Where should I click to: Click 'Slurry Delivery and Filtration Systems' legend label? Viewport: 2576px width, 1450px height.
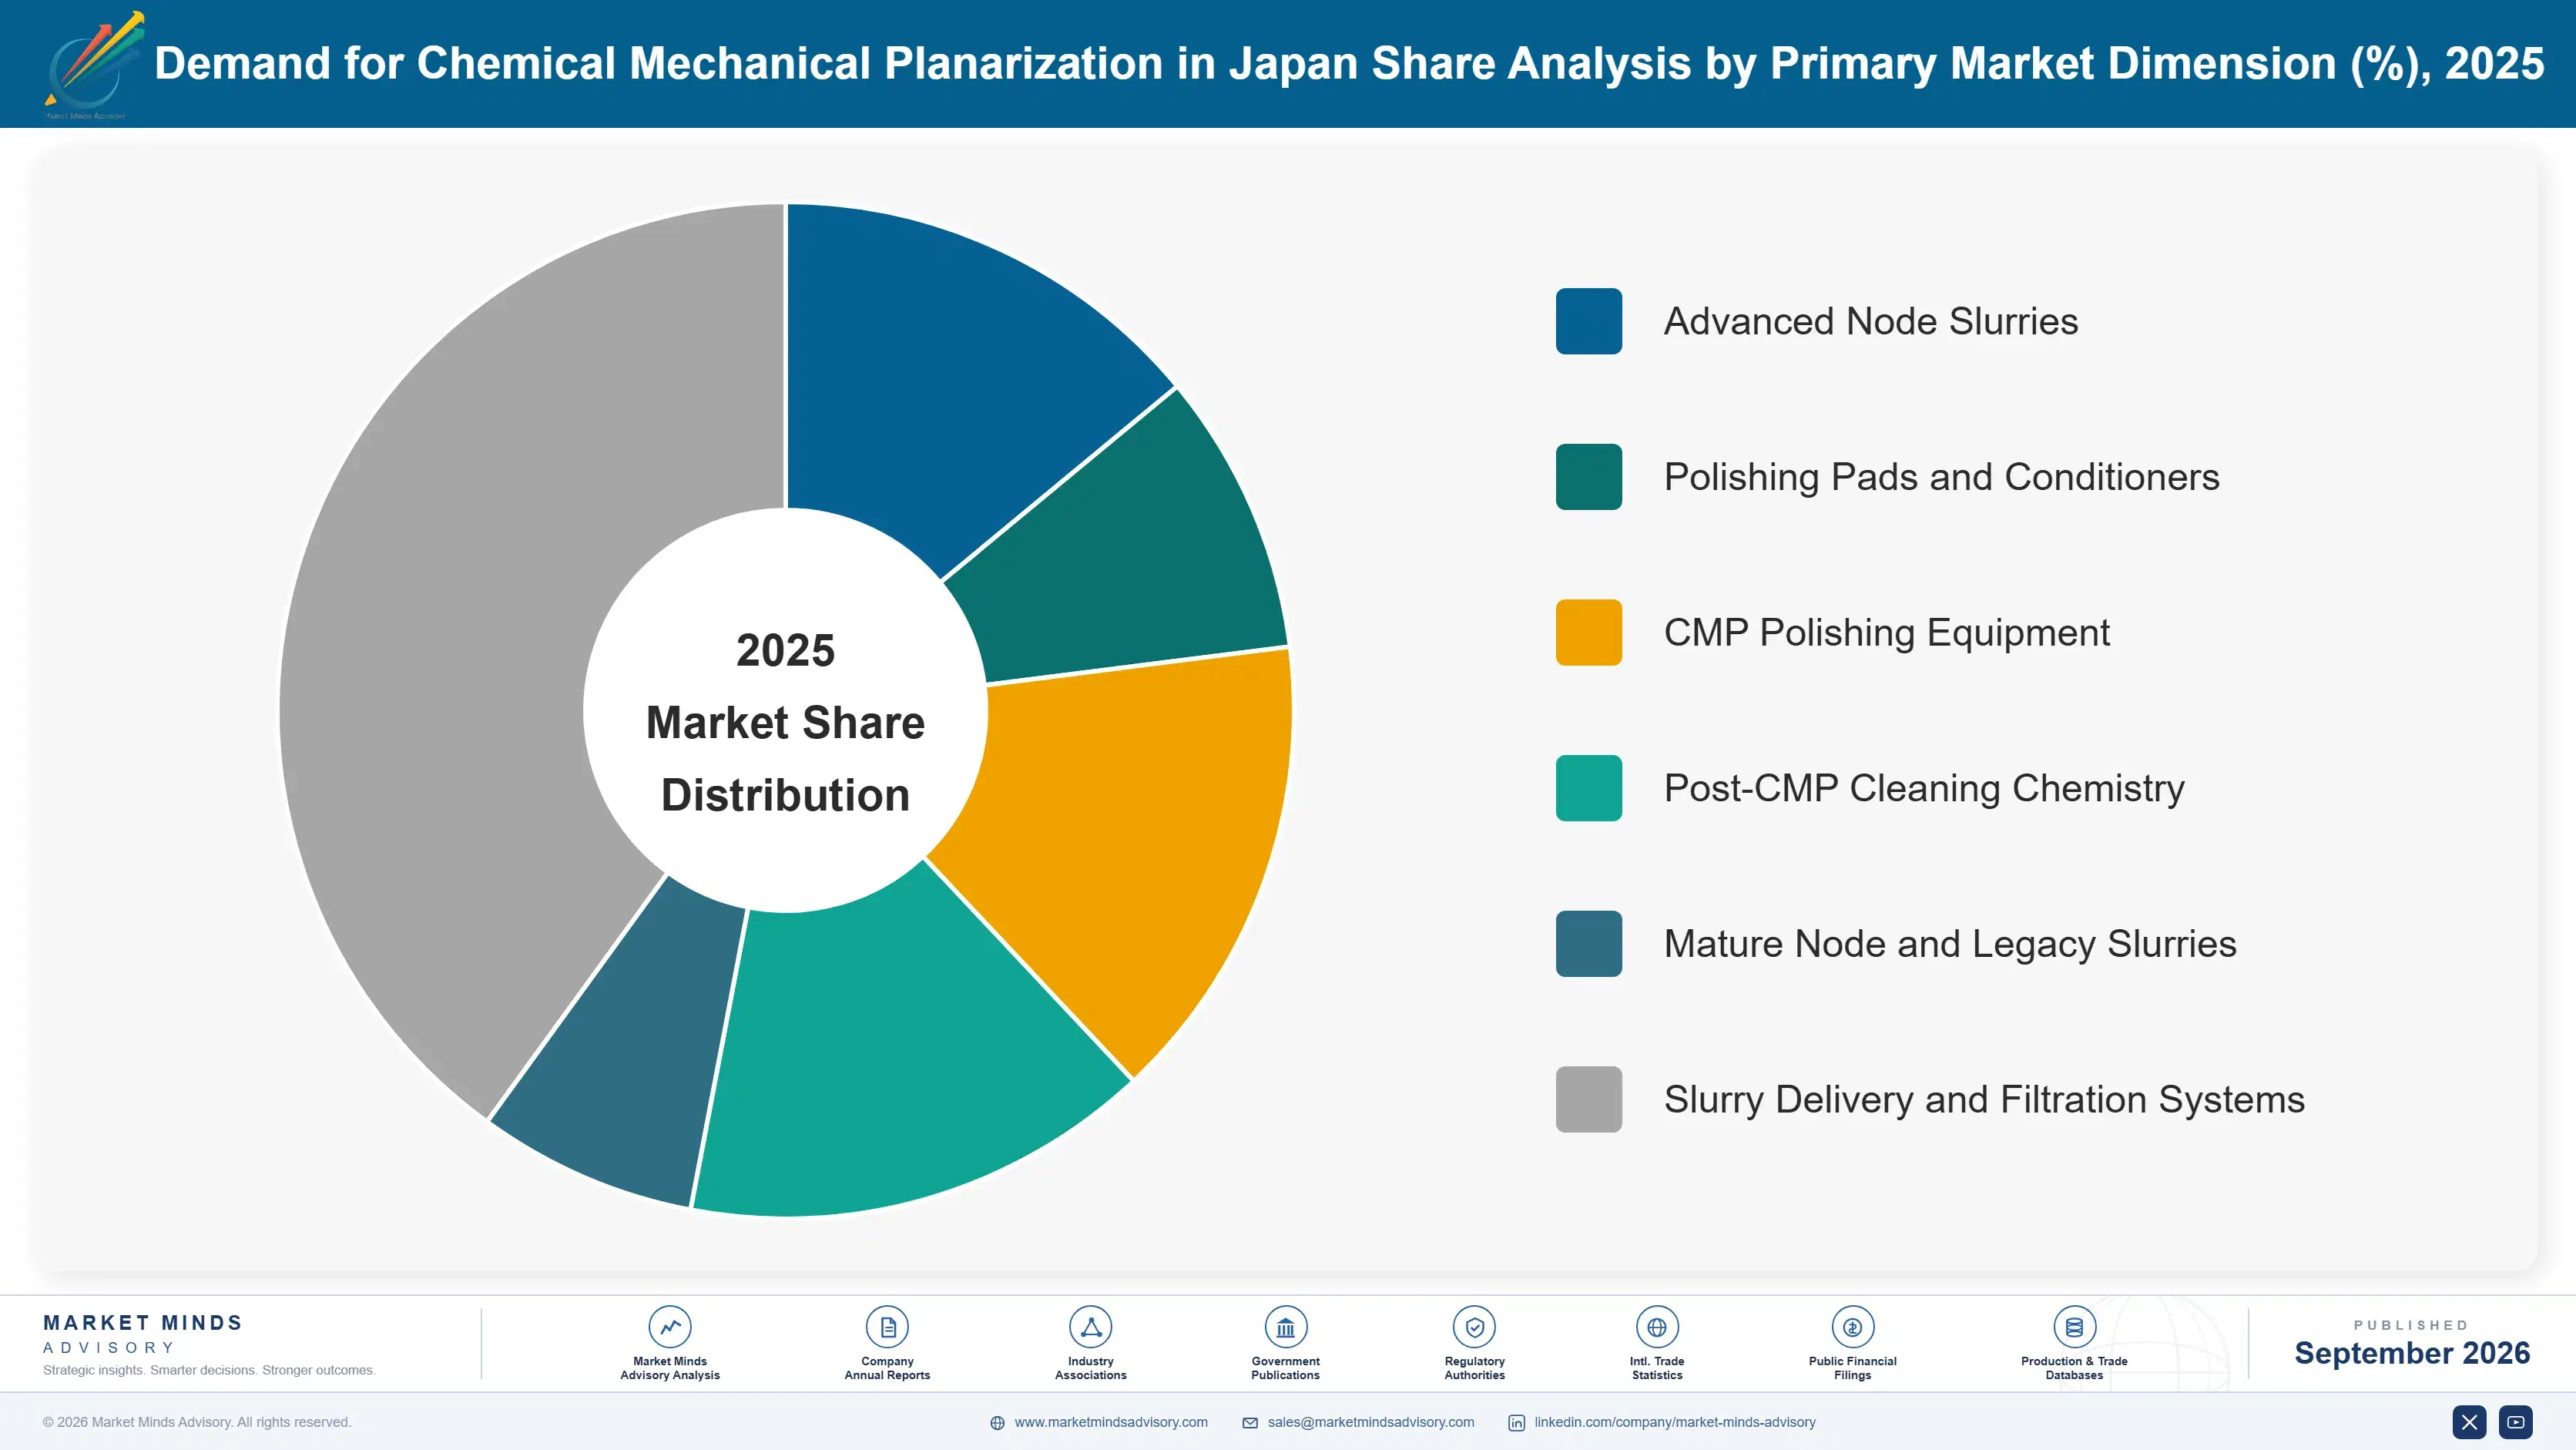(1984, 1099)
